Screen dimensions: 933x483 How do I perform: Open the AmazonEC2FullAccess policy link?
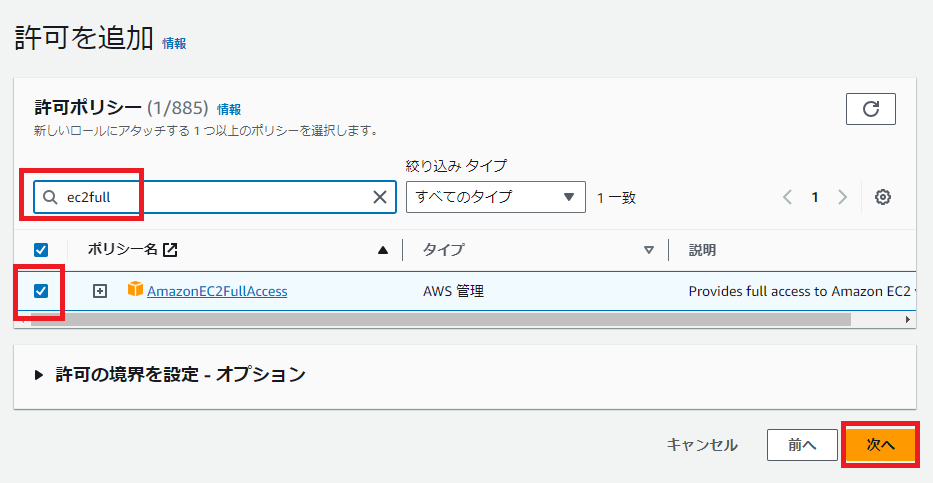[217, 291]
